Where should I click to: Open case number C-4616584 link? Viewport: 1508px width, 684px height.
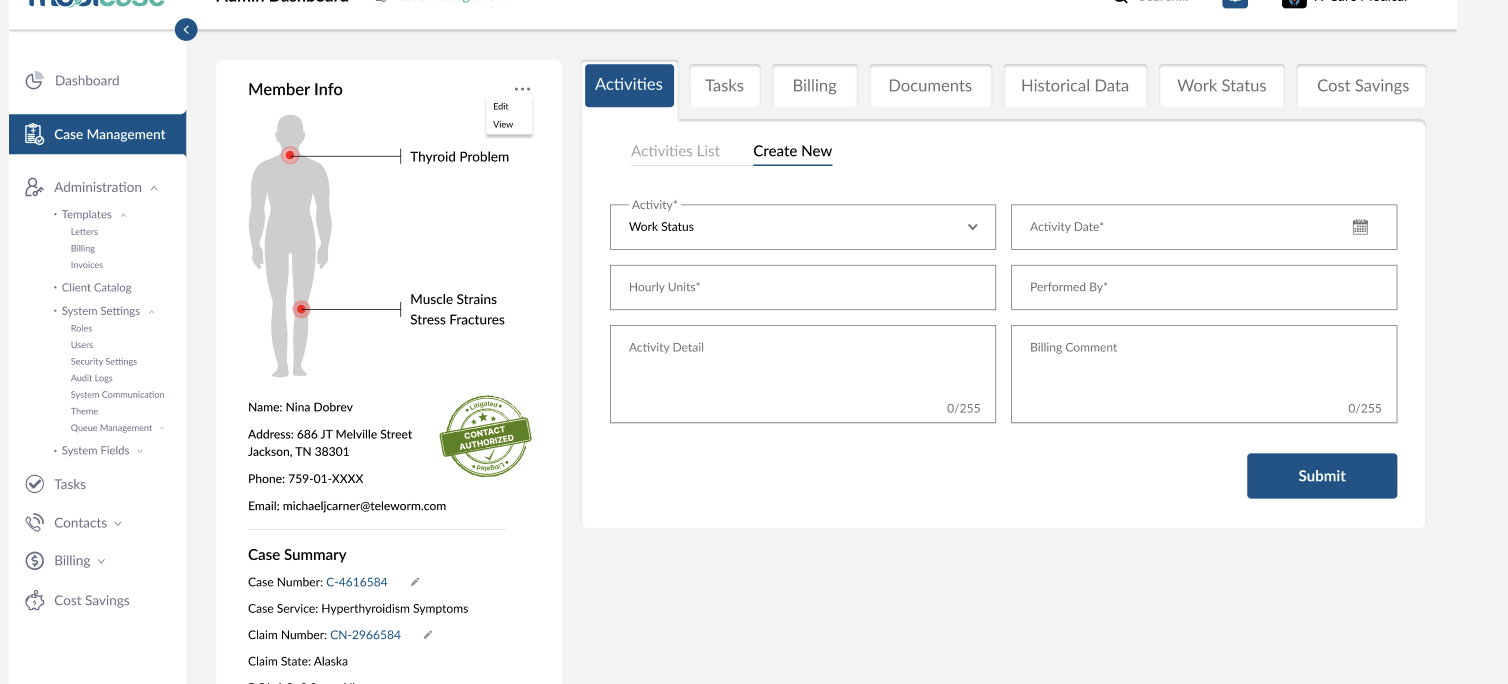coord(356,582)
